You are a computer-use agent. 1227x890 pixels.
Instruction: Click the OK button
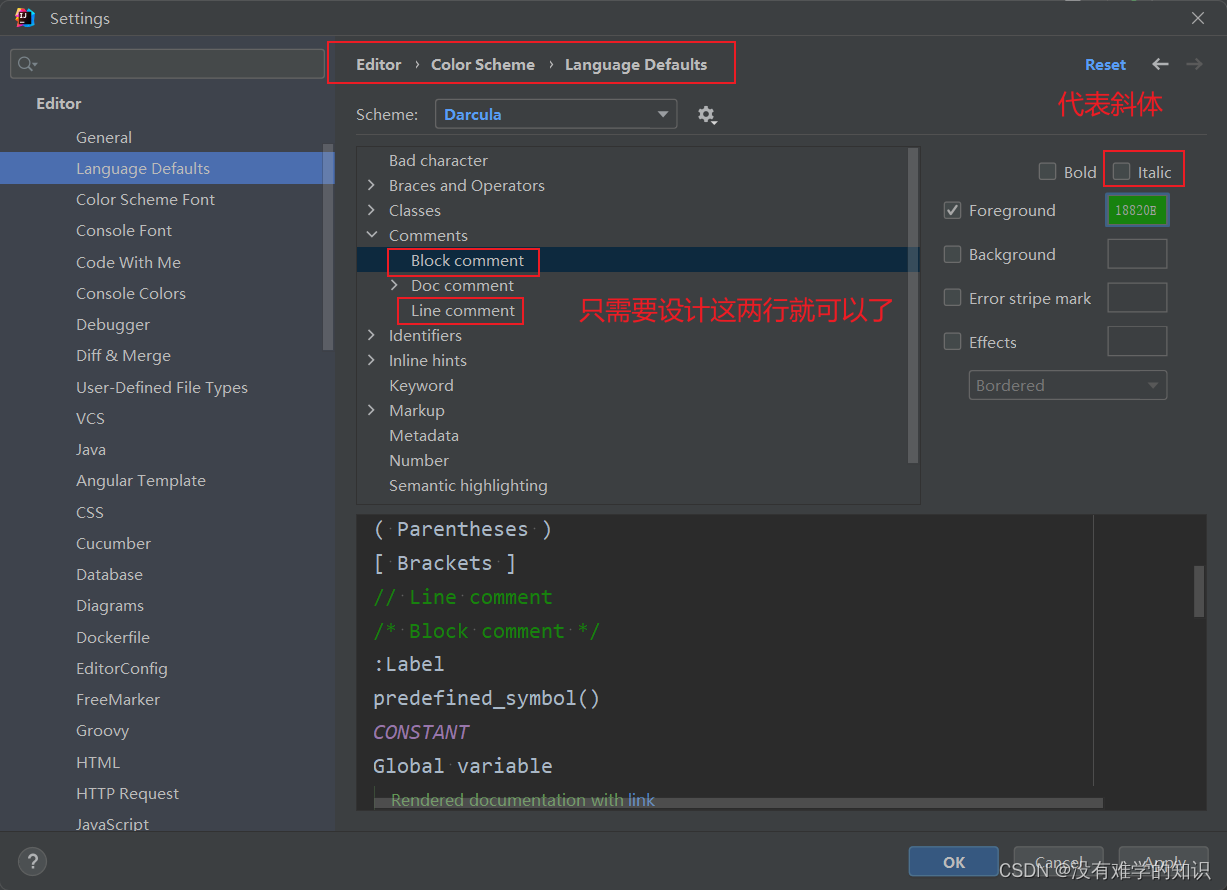tap(953, 862)
